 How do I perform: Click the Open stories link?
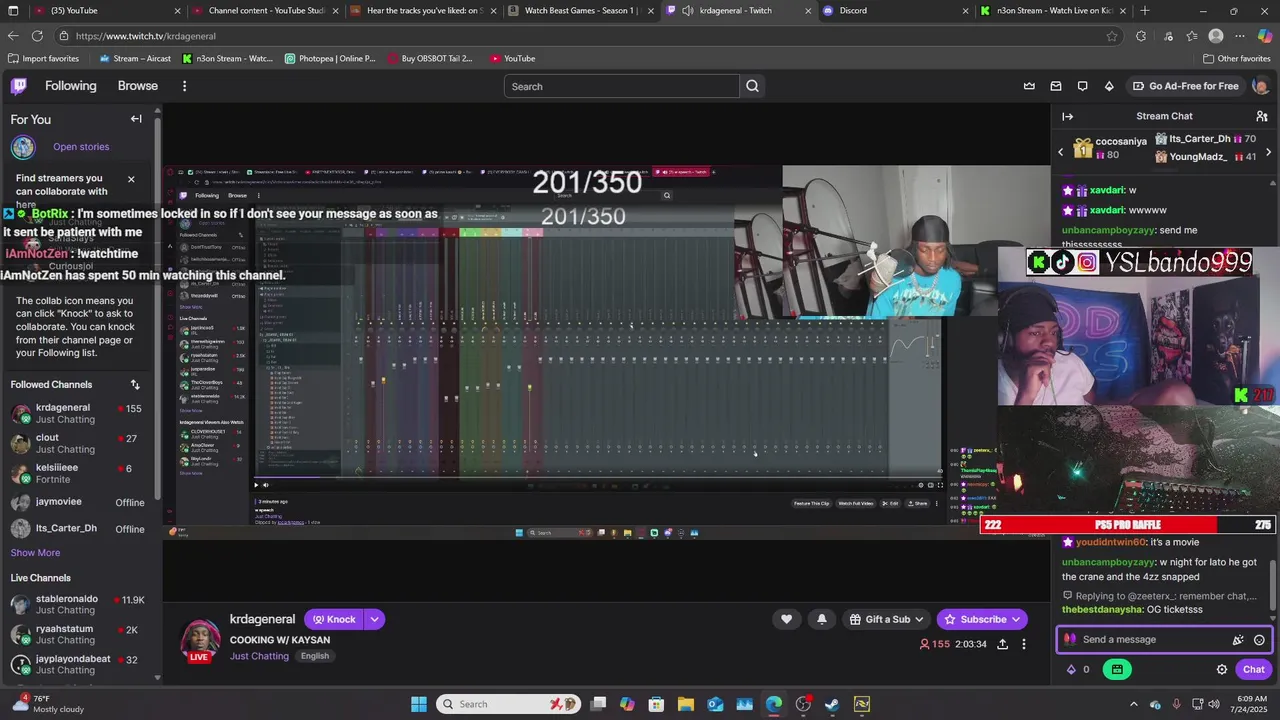[81, 147]
